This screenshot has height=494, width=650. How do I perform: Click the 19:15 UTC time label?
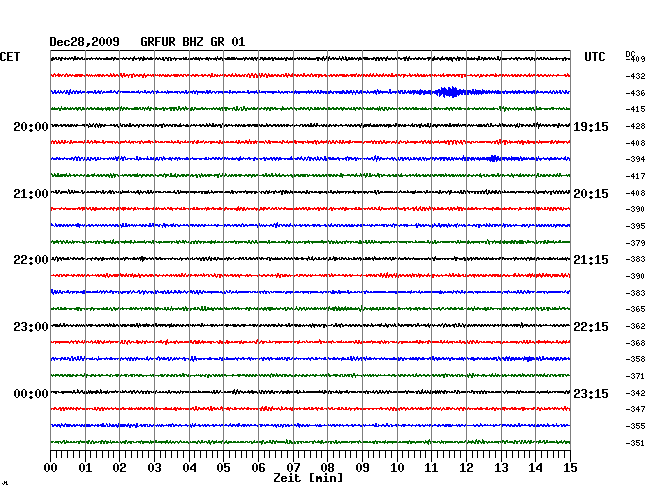pyautogui.click(x=591, y=127)
